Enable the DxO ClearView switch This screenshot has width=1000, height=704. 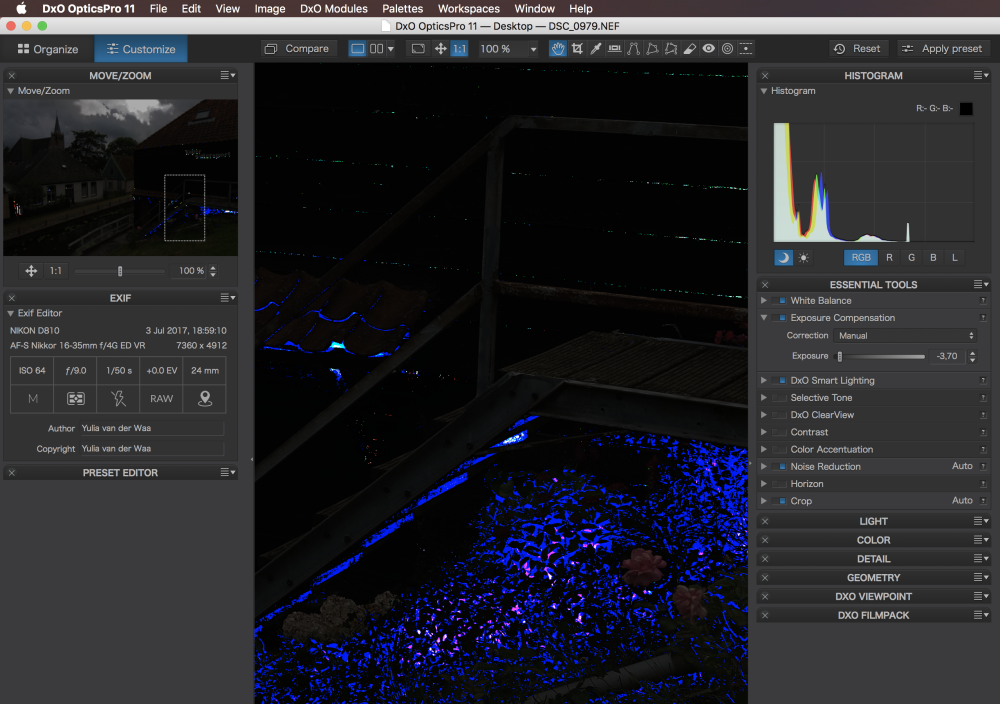click(x=779, y=415)
